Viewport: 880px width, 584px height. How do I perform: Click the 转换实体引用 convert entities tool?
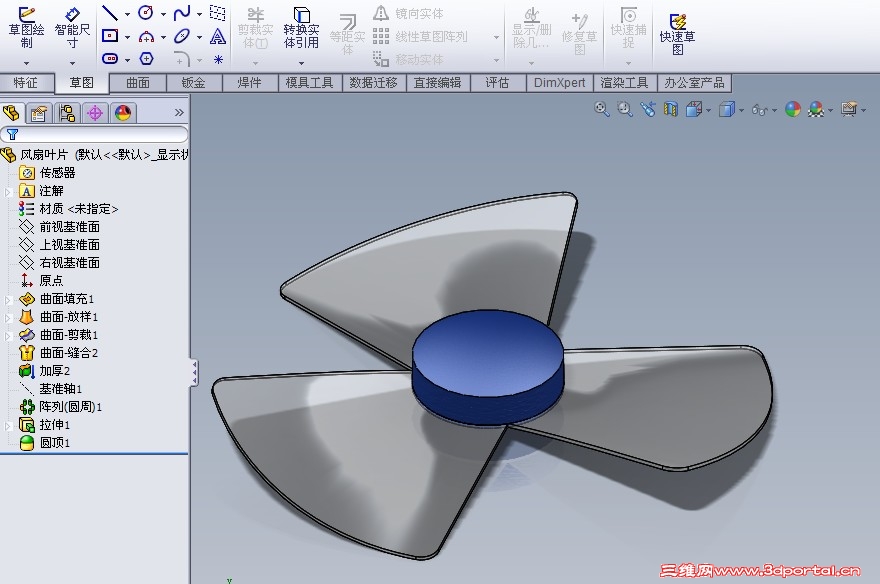coord(301,28)
